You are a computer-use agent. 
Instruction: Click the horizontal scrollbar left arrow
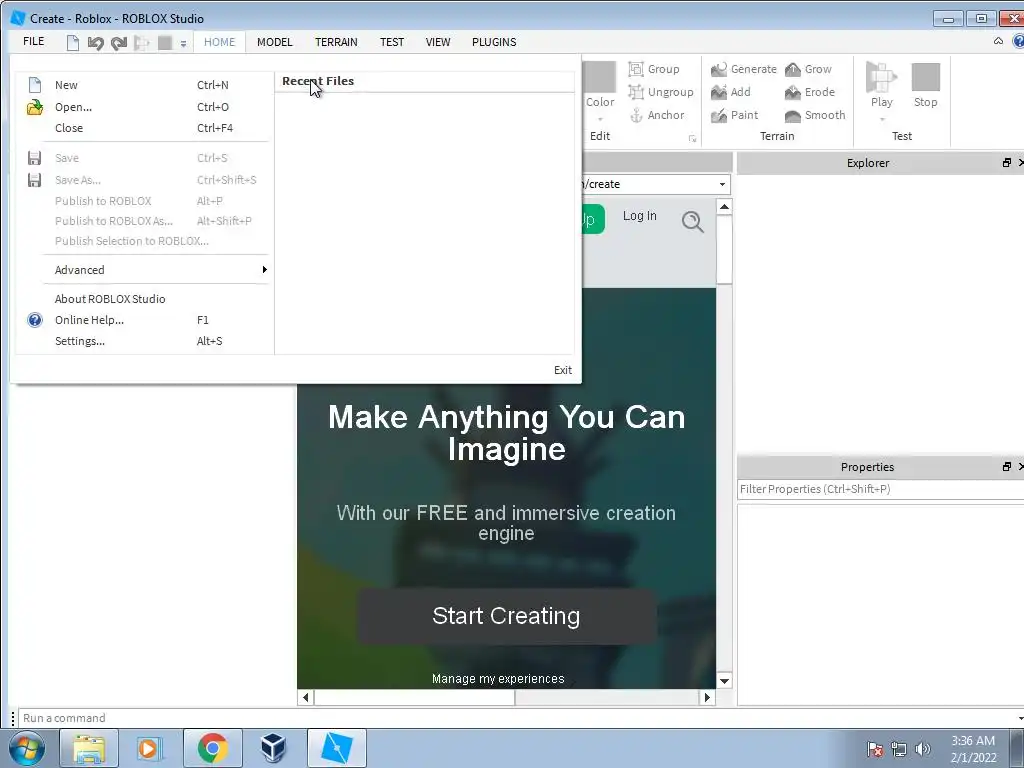pyautogui.click(x=306, y=697)
